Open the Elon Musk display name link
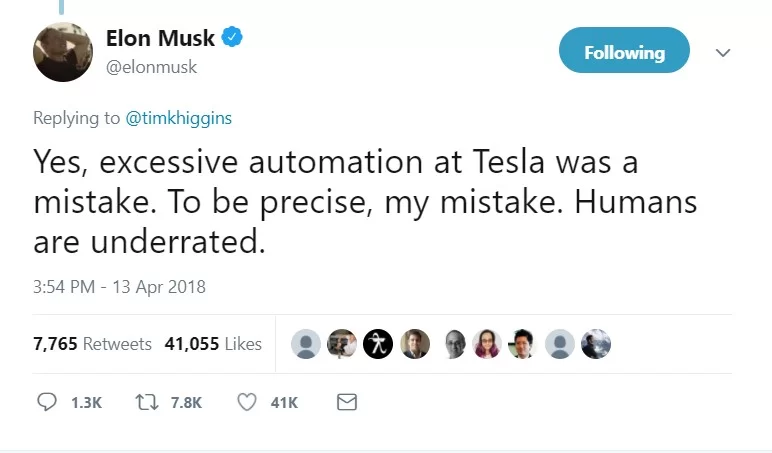The height and width of the screenshot is (453, 772). pyautogui.click(x=160, y=38)
